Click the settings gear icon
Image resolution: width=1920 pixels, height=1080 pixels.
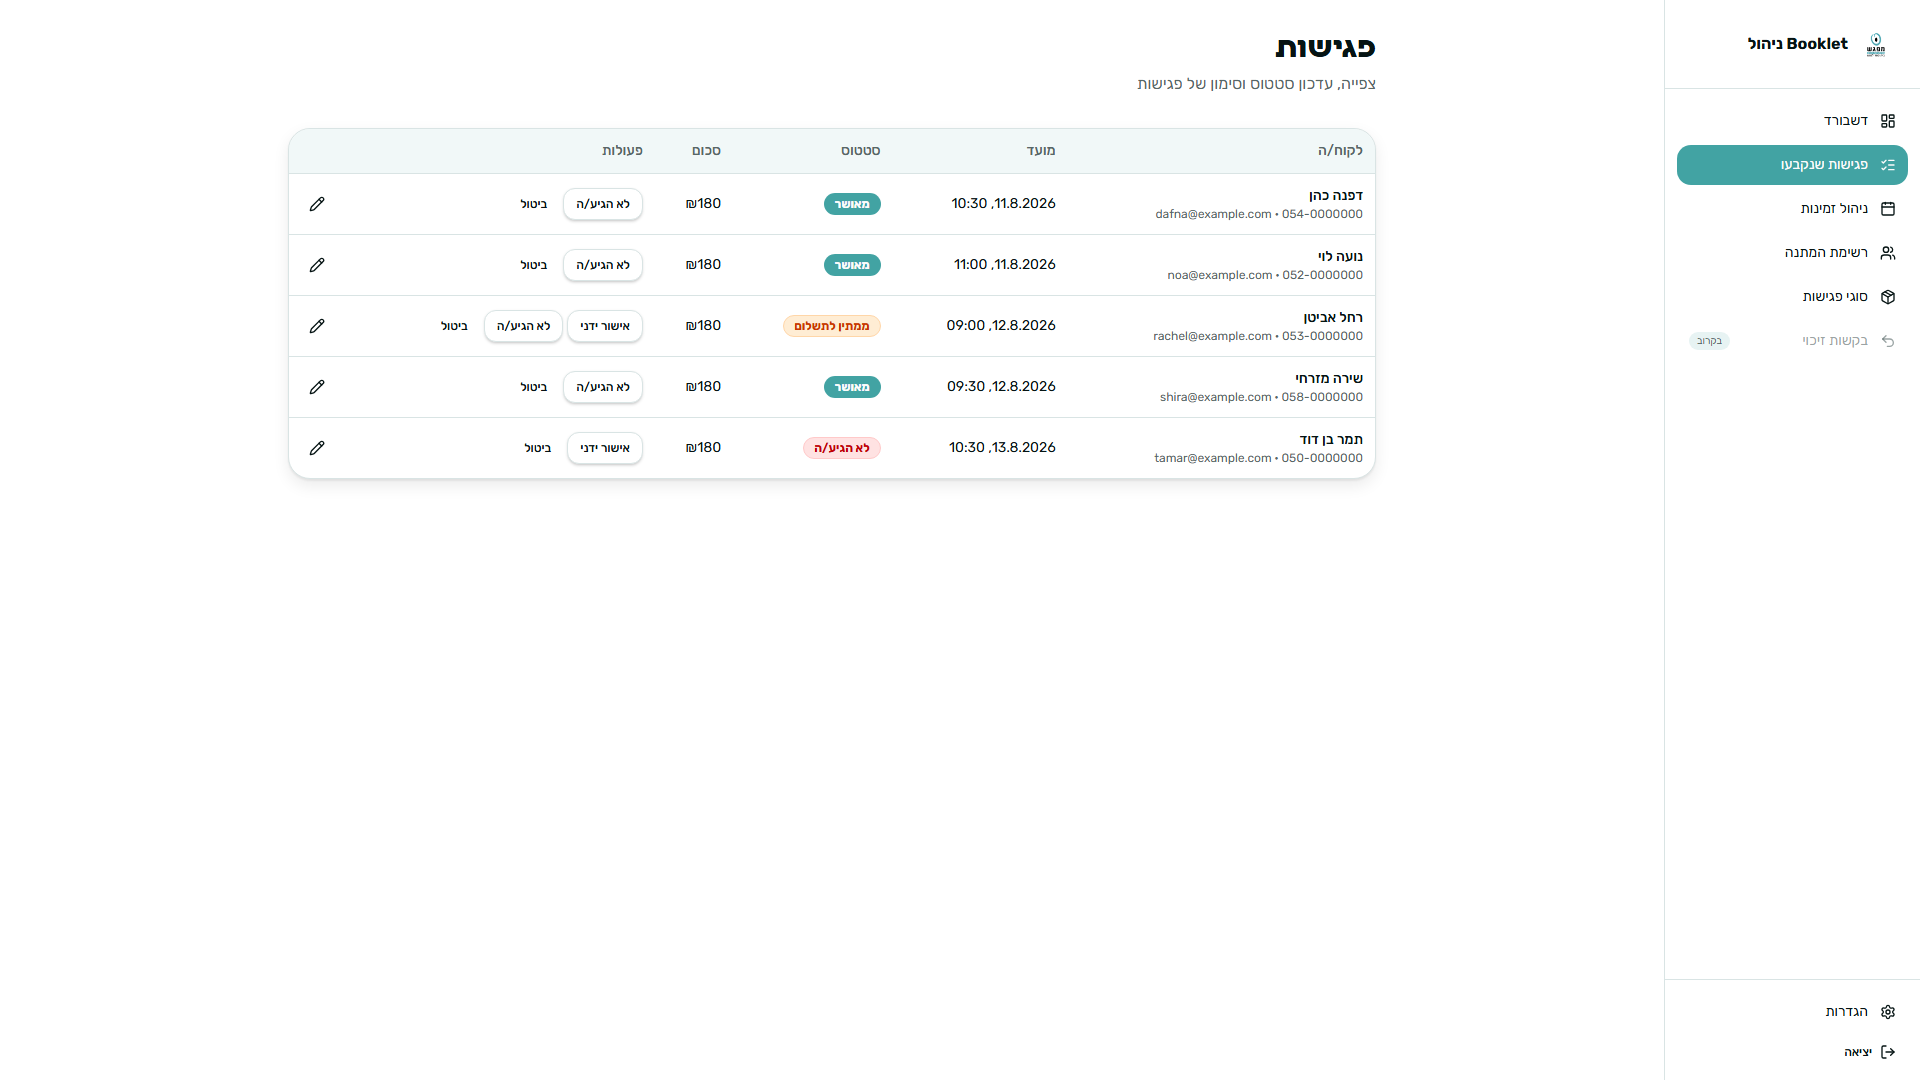pyautogui.click(x=1888, y=1012)
